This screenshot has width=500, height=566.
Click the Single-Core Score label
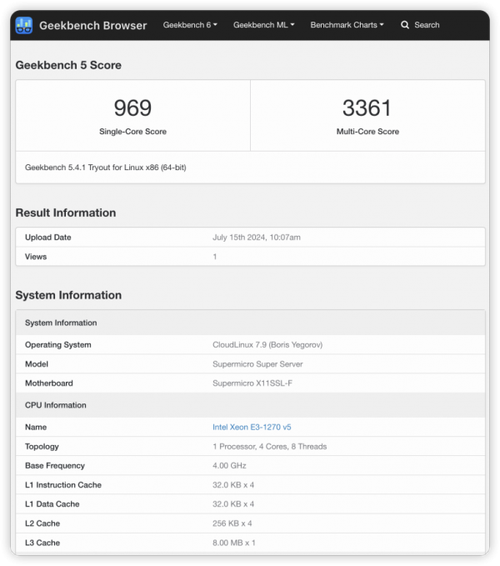133,131
